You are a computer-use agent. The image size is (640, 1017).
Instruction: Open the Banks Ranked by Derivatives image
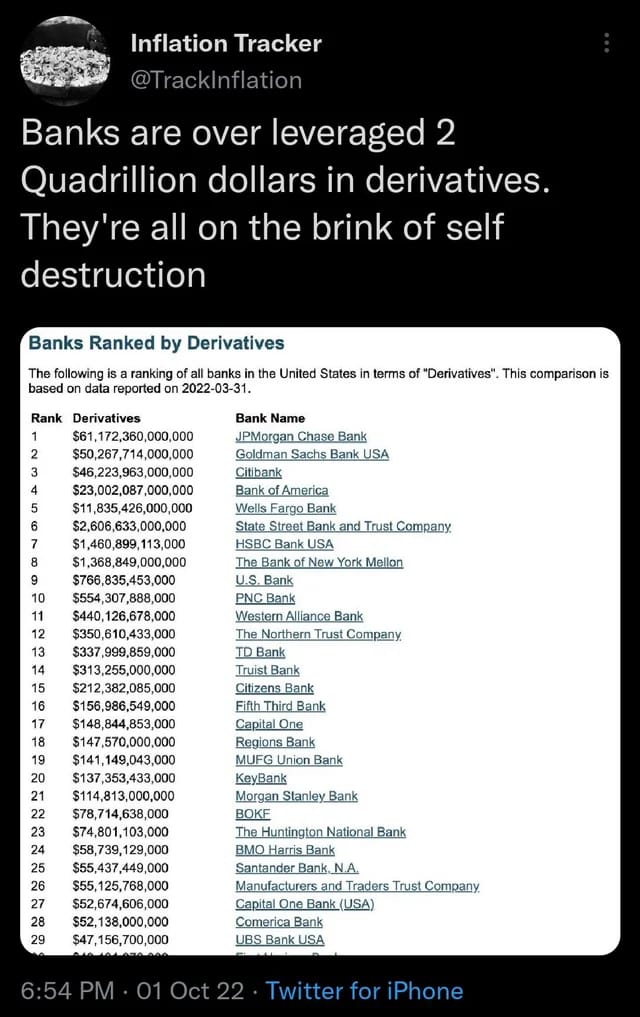click(x=320, y=641)
